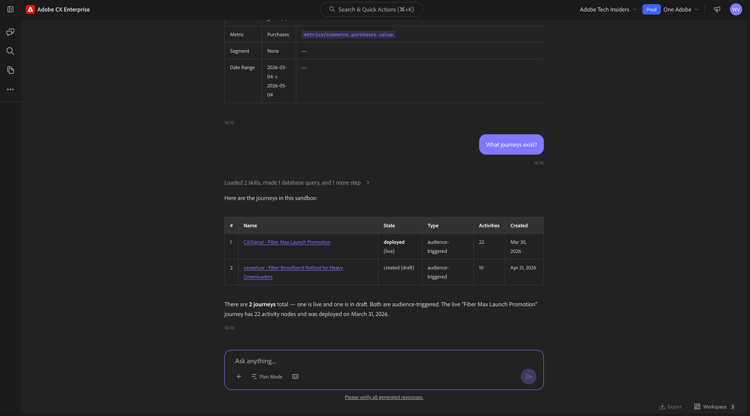This screenshot has width=750, height=416.
Task: Click the bold '2 journeys' summary text
Action: [262, 304]
